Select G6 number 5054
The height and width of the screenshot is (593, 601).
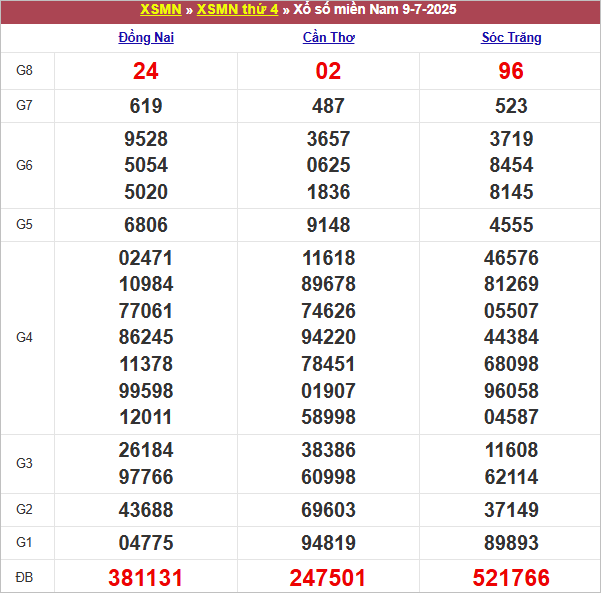146,165
